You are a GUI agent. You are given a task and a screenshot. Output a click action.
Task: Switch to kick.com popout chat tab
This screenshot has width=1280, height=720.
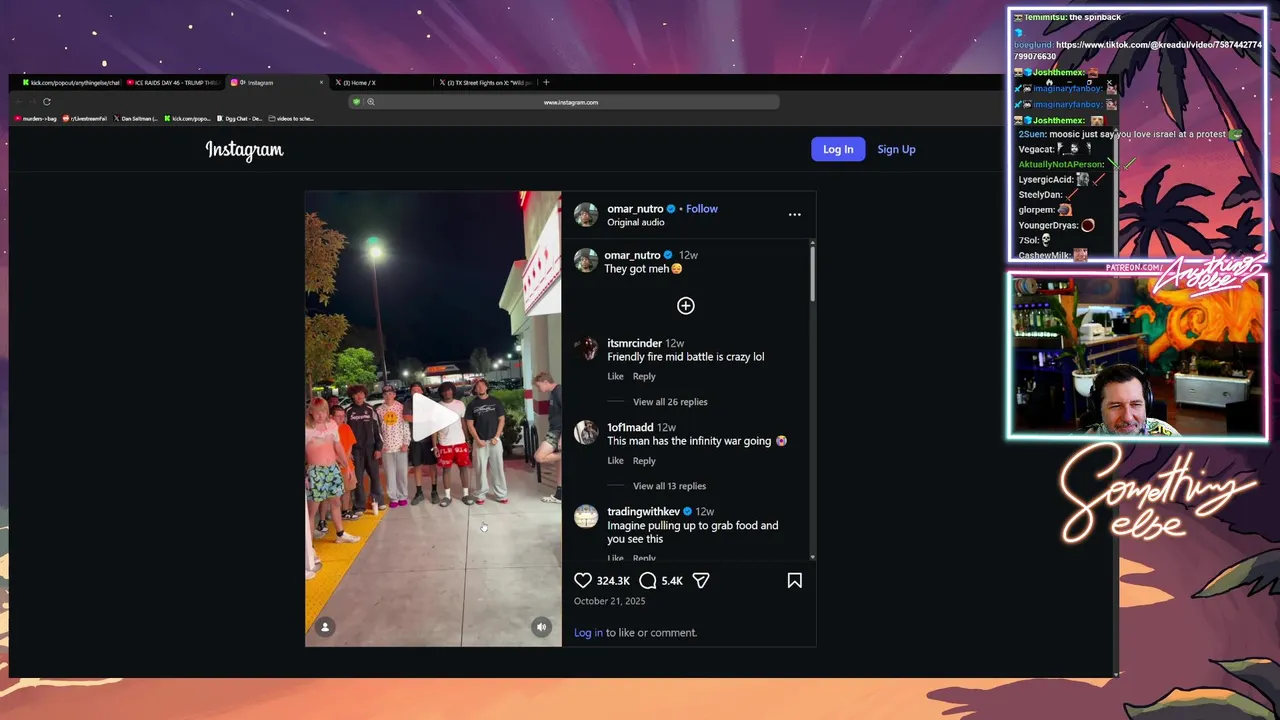coord(70,83)
